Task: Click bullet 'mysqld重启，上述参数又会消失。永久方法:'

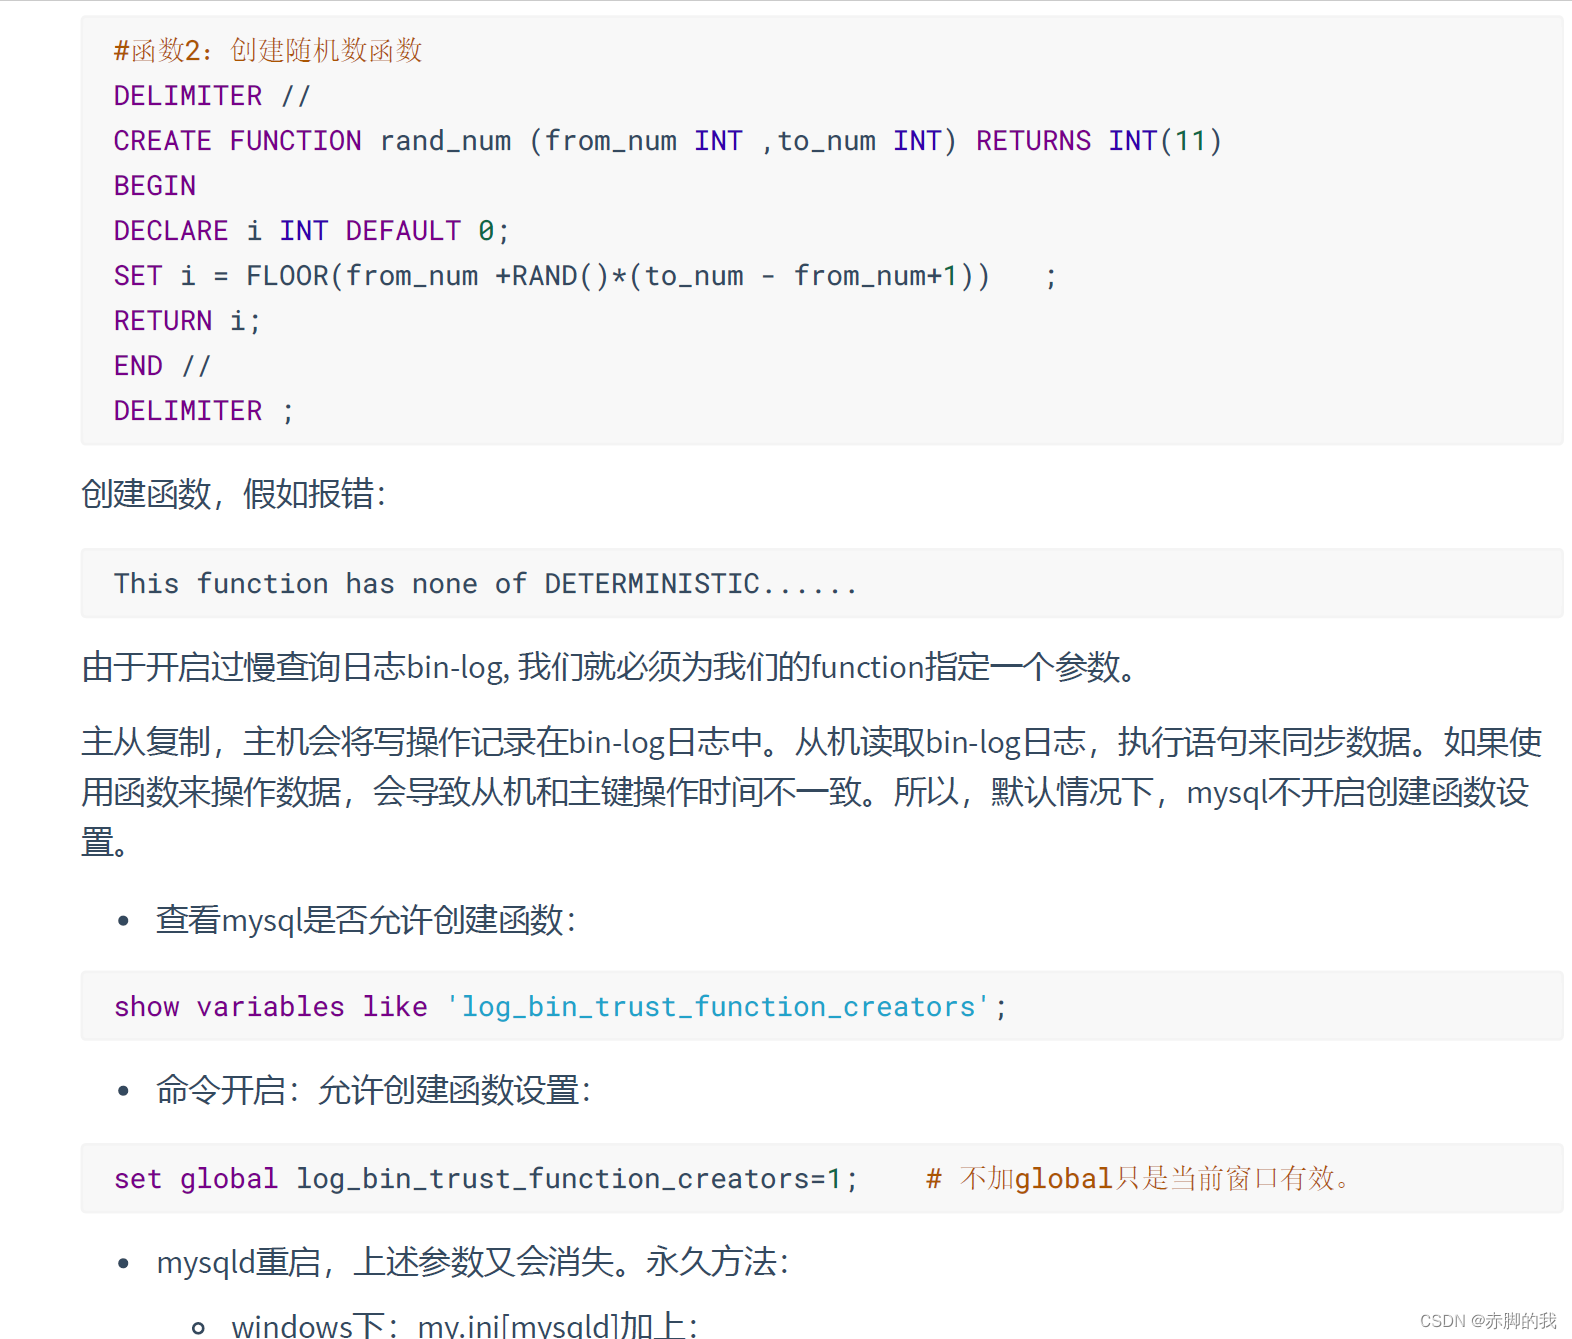Action: tap(473, 1262)
